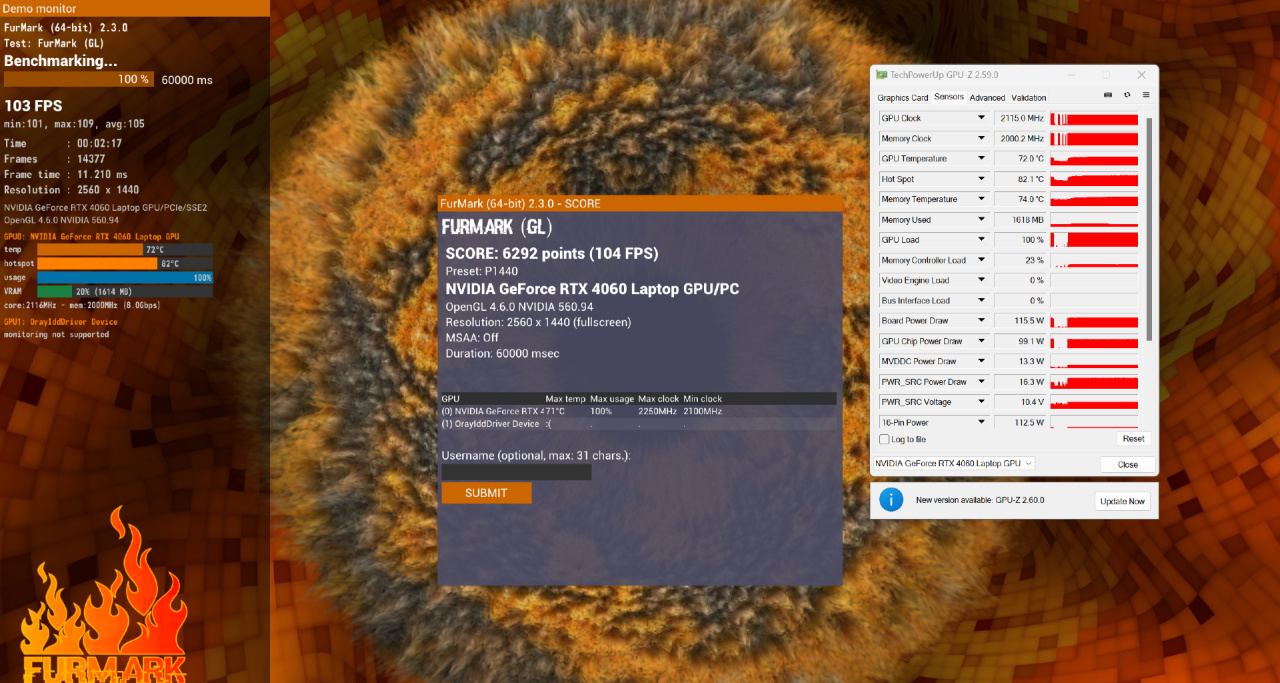Click the NVIDIA GeForce RTX row in score table
Image resolution: width=1280 pixels, height=683 pixels.
click(638, 411)
